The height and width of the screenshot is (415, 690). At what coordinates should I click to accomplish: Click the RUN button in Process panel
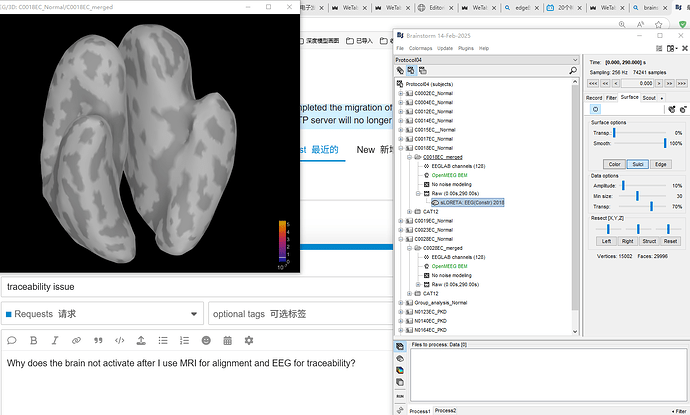pos(400,397)
